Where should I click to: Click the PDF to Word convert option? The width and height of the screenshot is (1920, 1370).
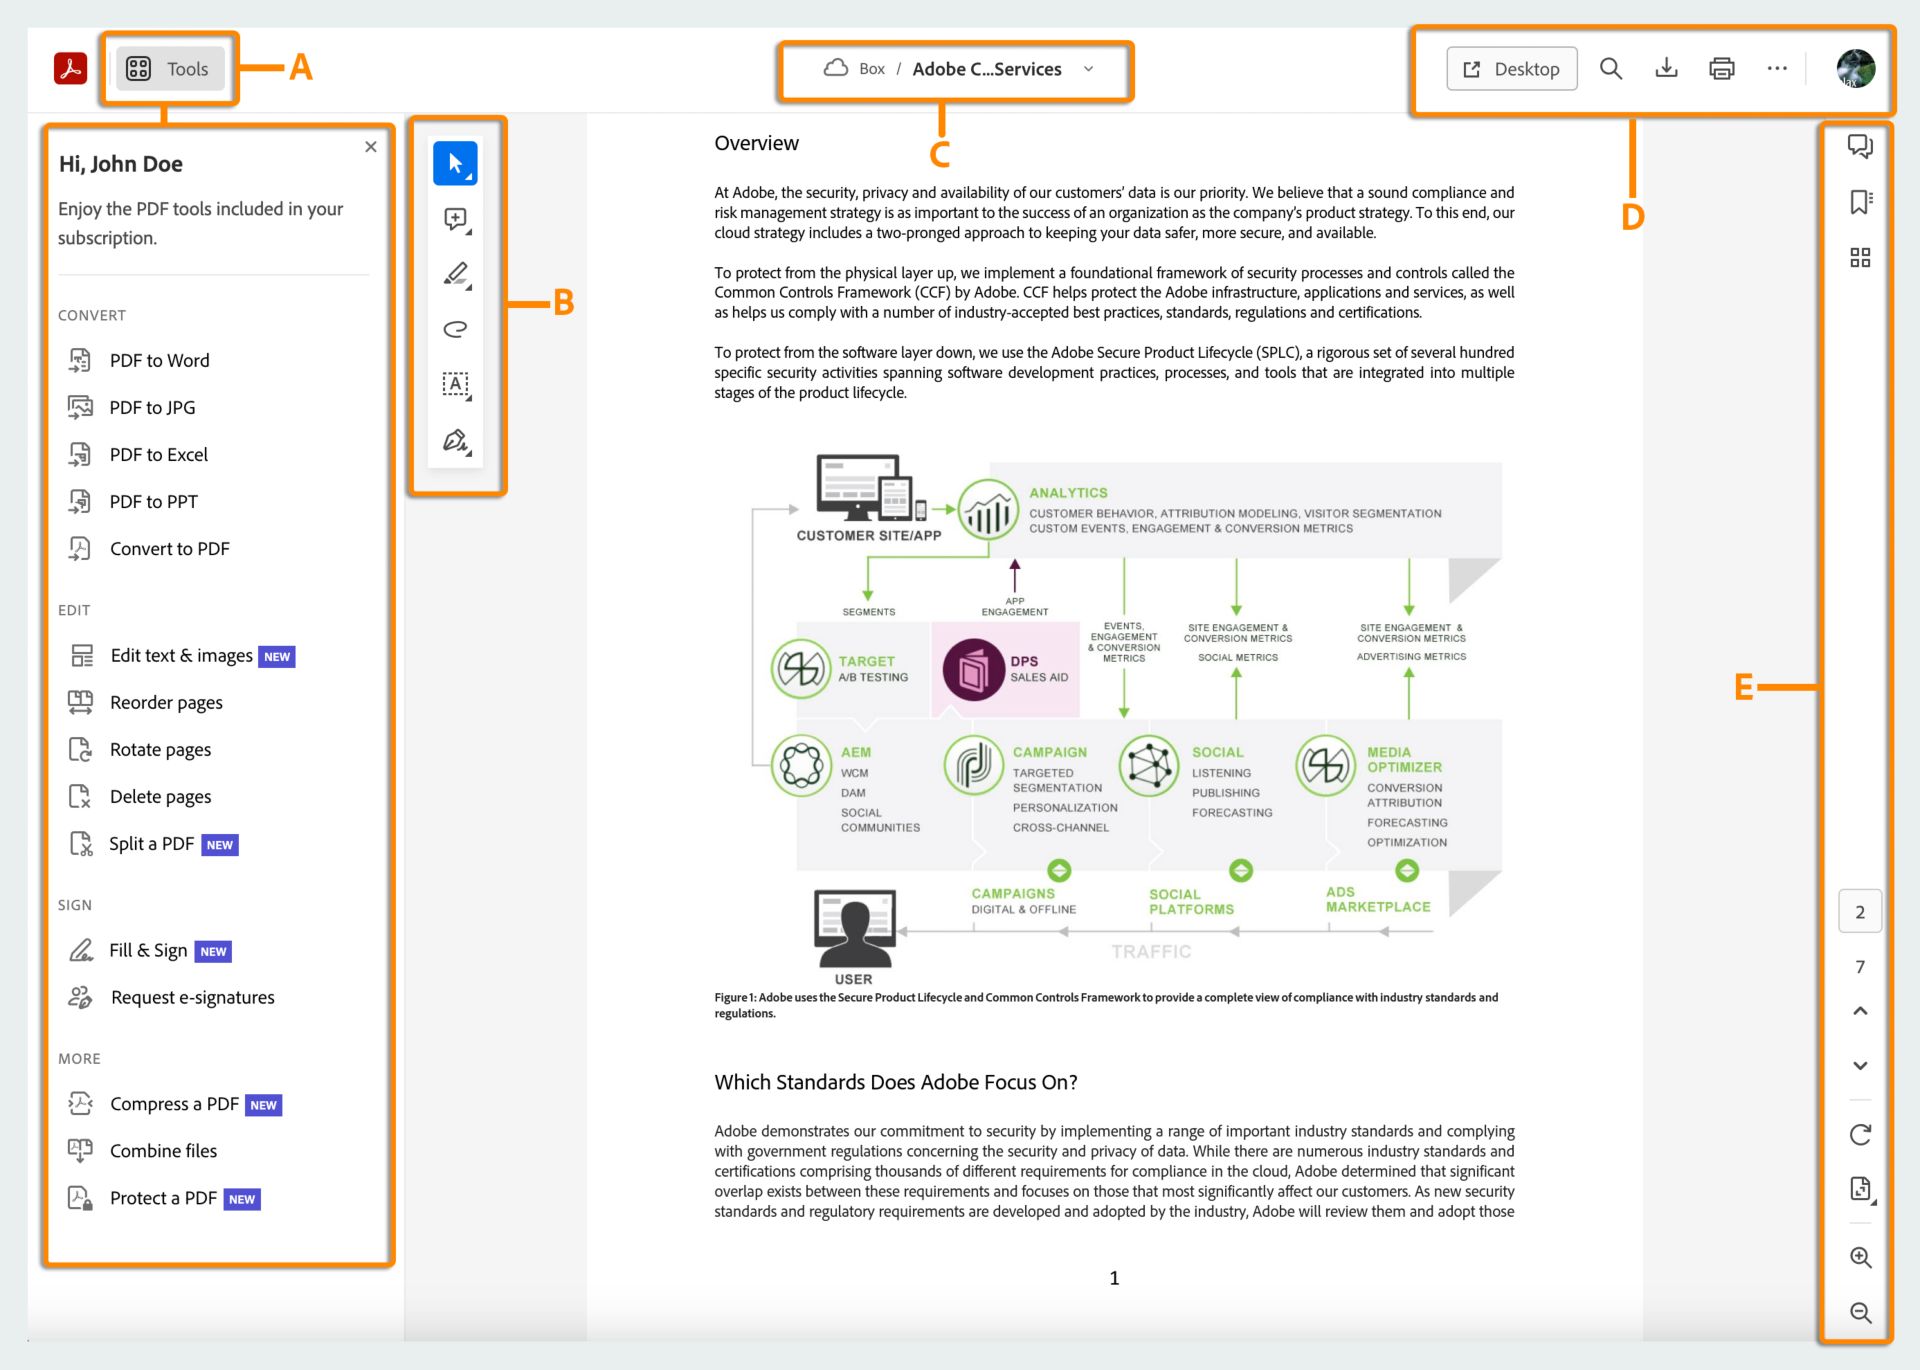pos(160,359)
